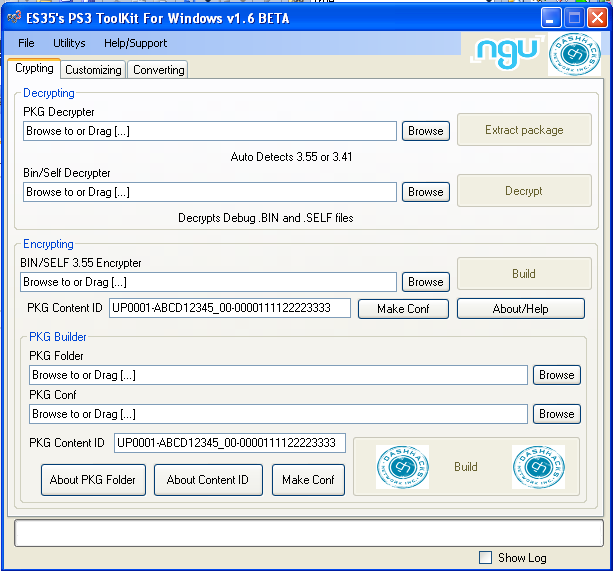Minimize the ToolKit window
The width and height of the screenshot is (613, 571).
(551, 18)
